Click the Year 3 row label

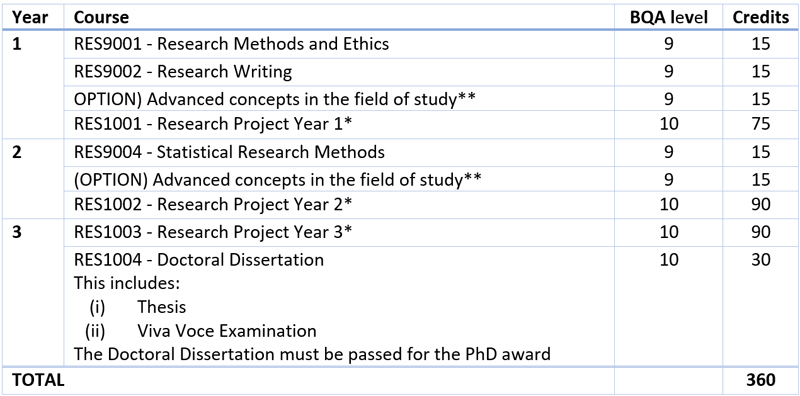(x=17, y=232)
